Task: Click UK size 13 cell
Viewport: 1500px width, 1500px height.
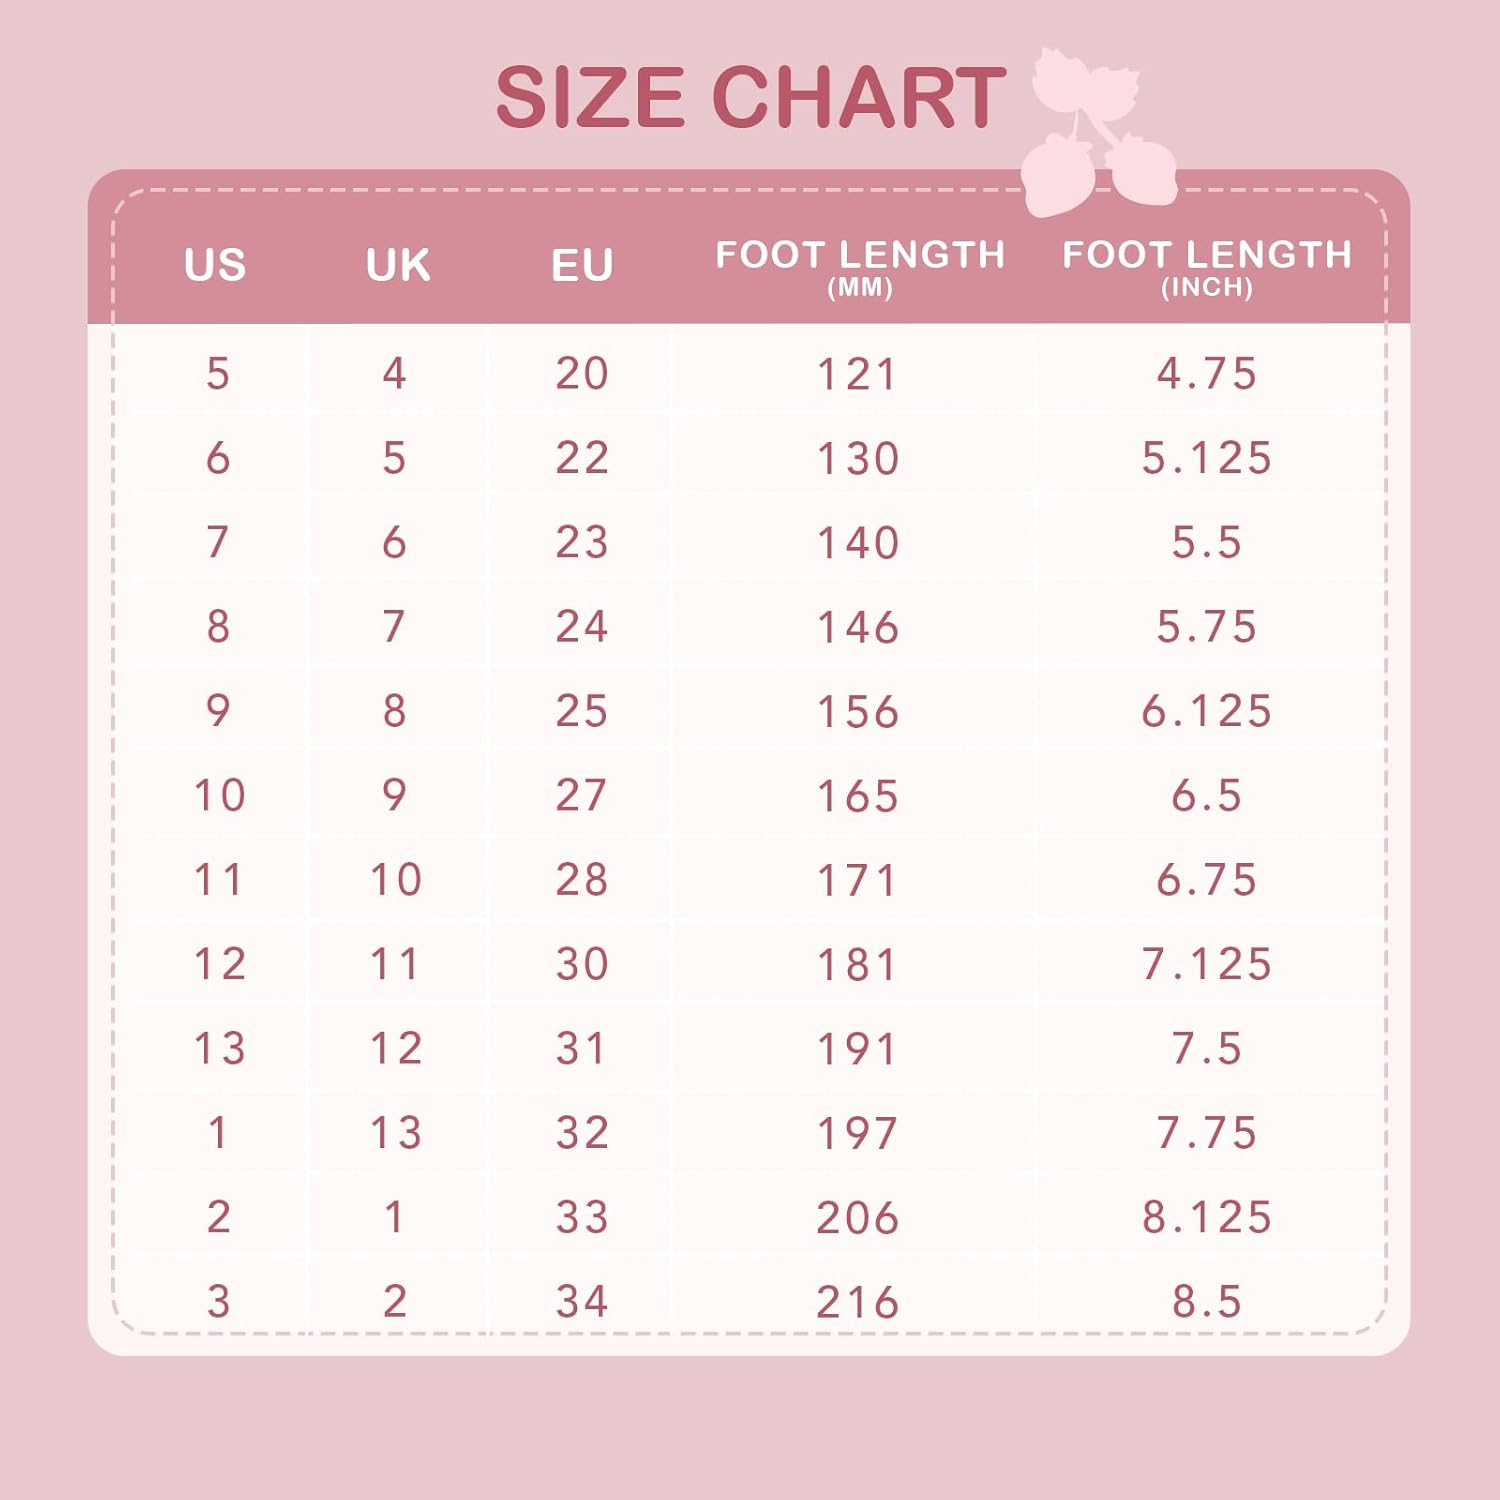Action: 396,1133
